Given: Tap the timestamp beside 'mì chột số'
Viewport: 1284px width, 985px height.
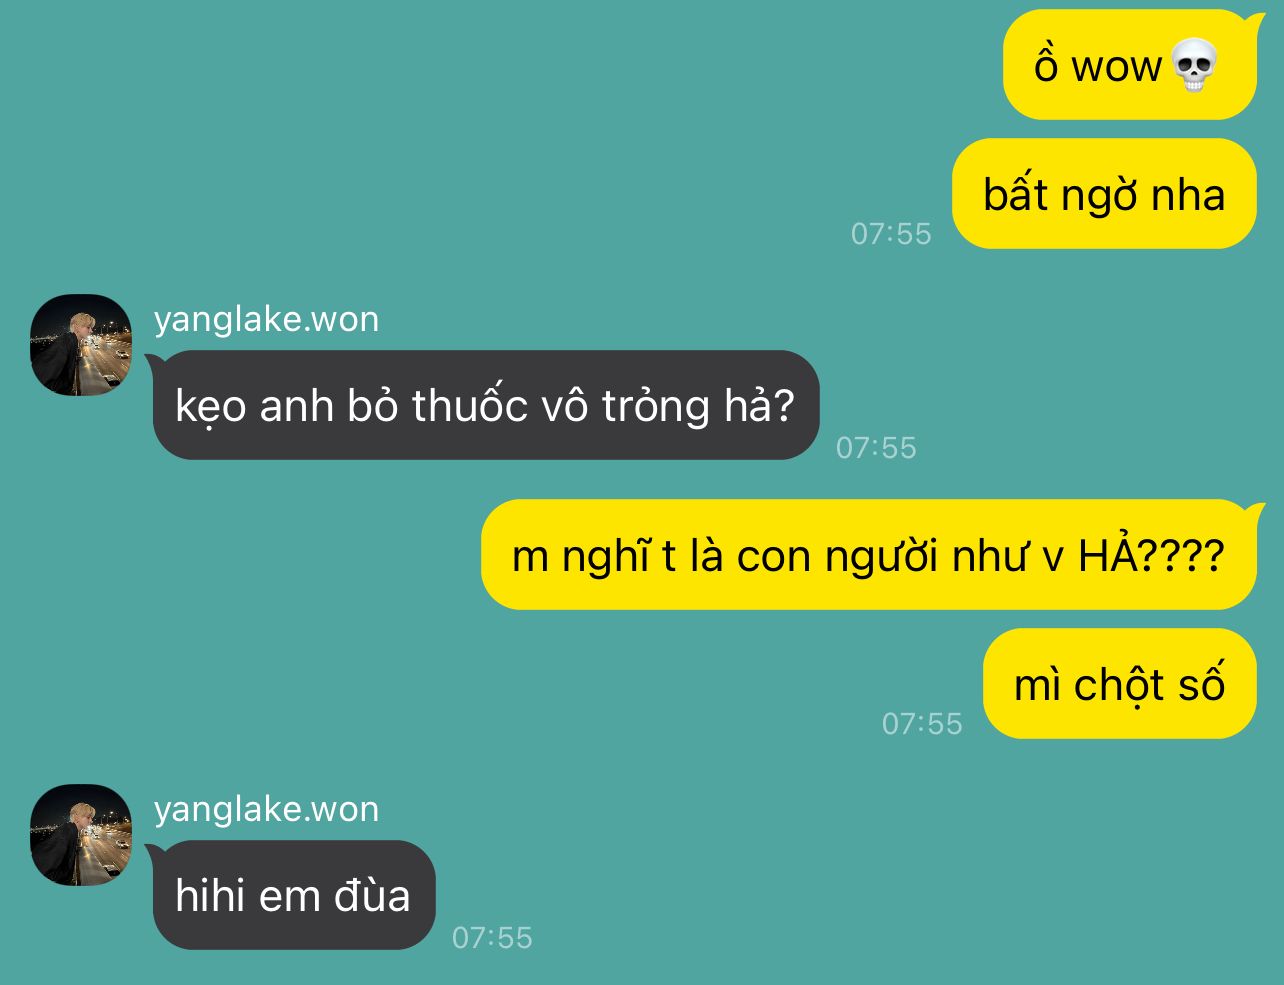Looking at the screenshot, I should (x=922, y=724).
